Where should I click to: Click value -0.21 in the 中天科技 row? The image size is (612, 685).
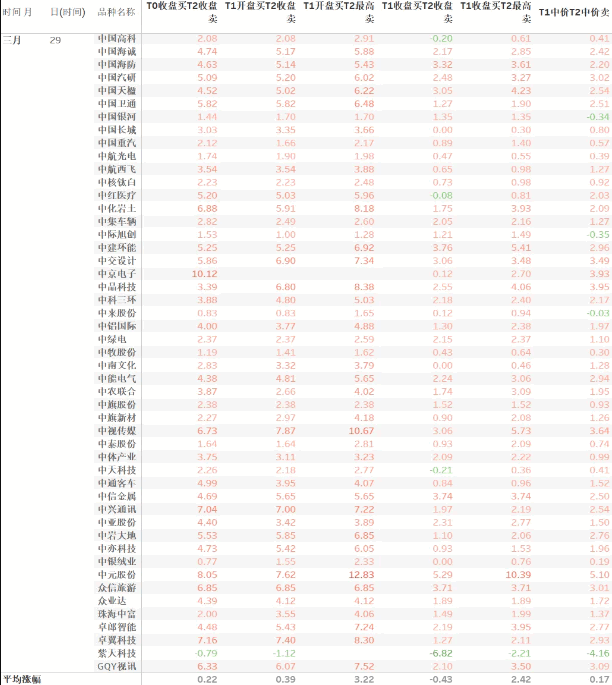(441, 470)
